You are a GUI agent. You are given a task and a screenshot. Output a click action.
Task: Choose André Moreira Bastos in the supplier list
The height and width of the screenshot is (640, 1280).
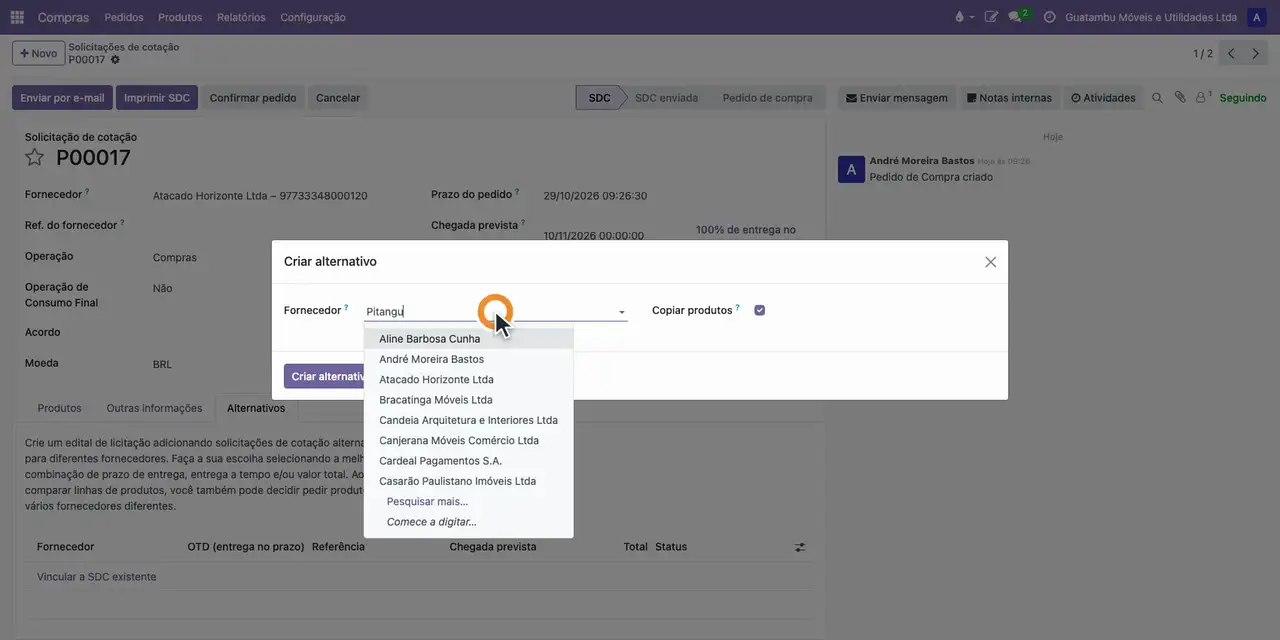468,359
